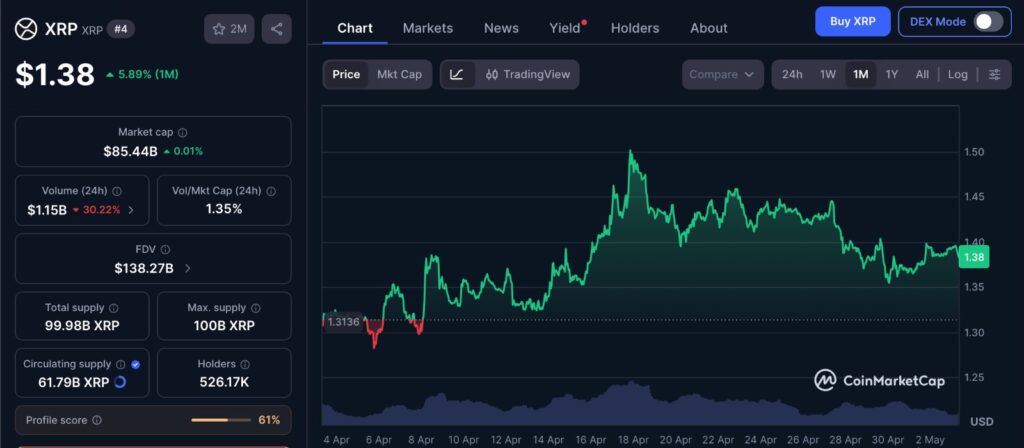The image size is (1024, 448).
Task: Click the 5.89% (1M) change label
Action: [x=142, y=74]
